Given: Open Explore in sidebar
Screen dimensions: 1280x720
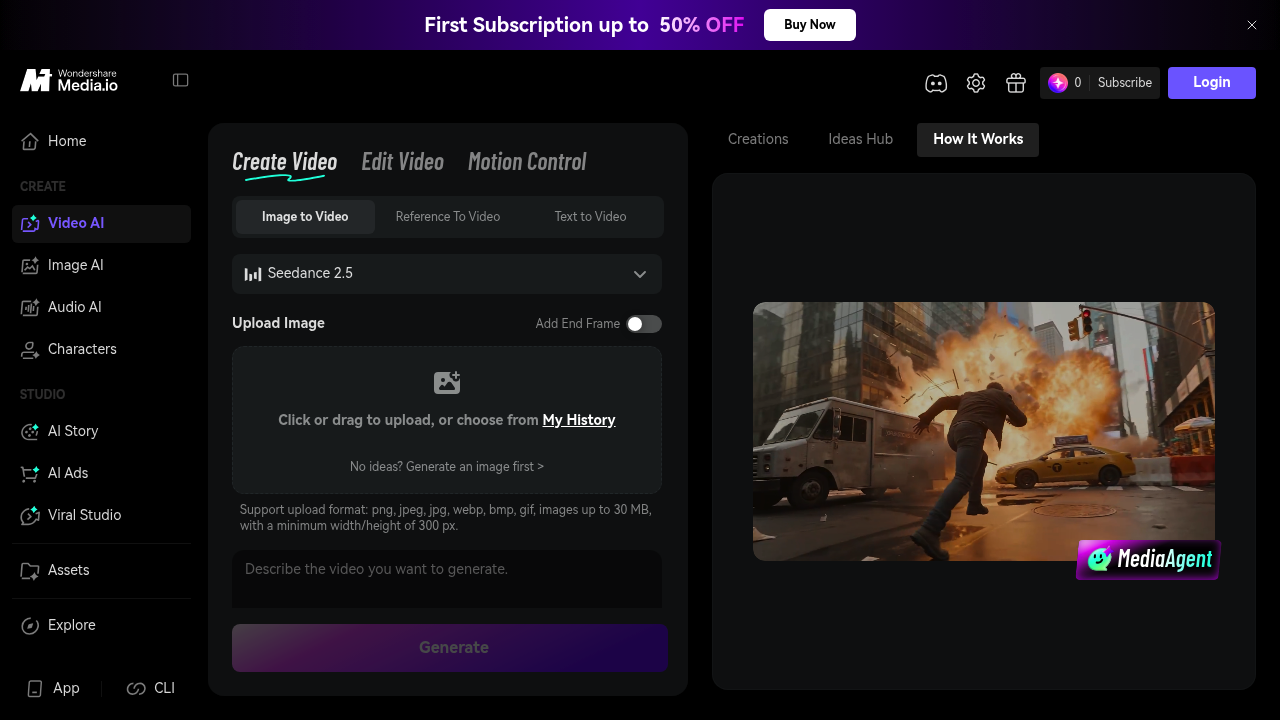Looking at the screenshot, I should (101, 625).
